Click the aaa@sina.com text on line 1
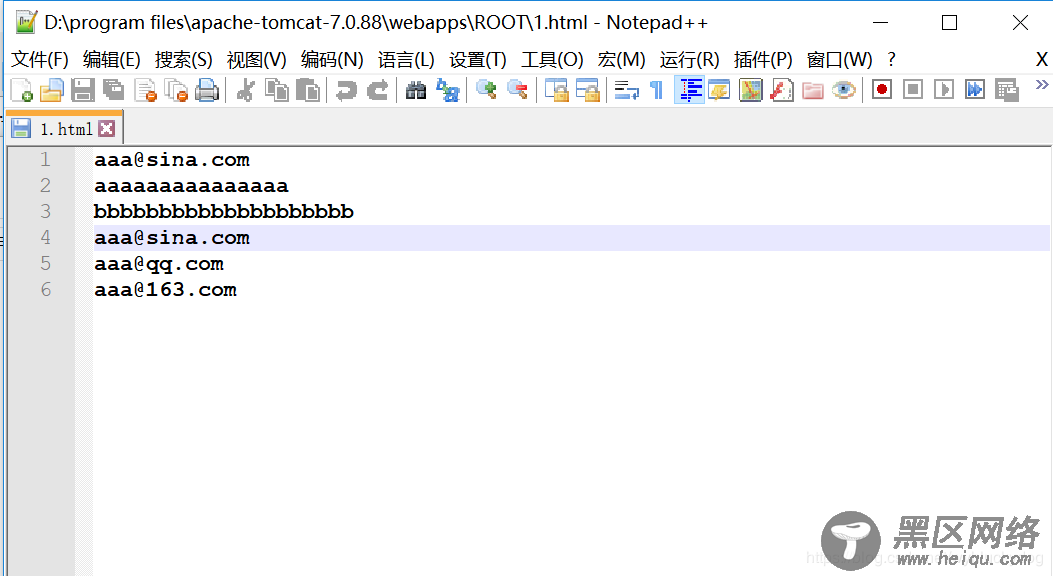Viewport: 1053px width, 576px height. click(x=172, y=160)
